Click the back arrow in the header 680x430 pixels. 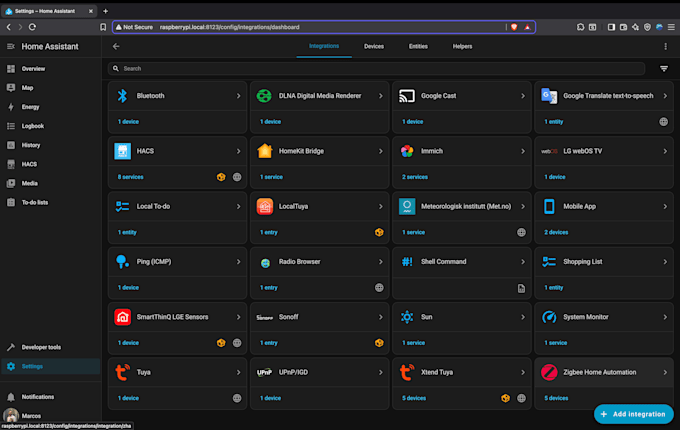click(x=116, y=46)
